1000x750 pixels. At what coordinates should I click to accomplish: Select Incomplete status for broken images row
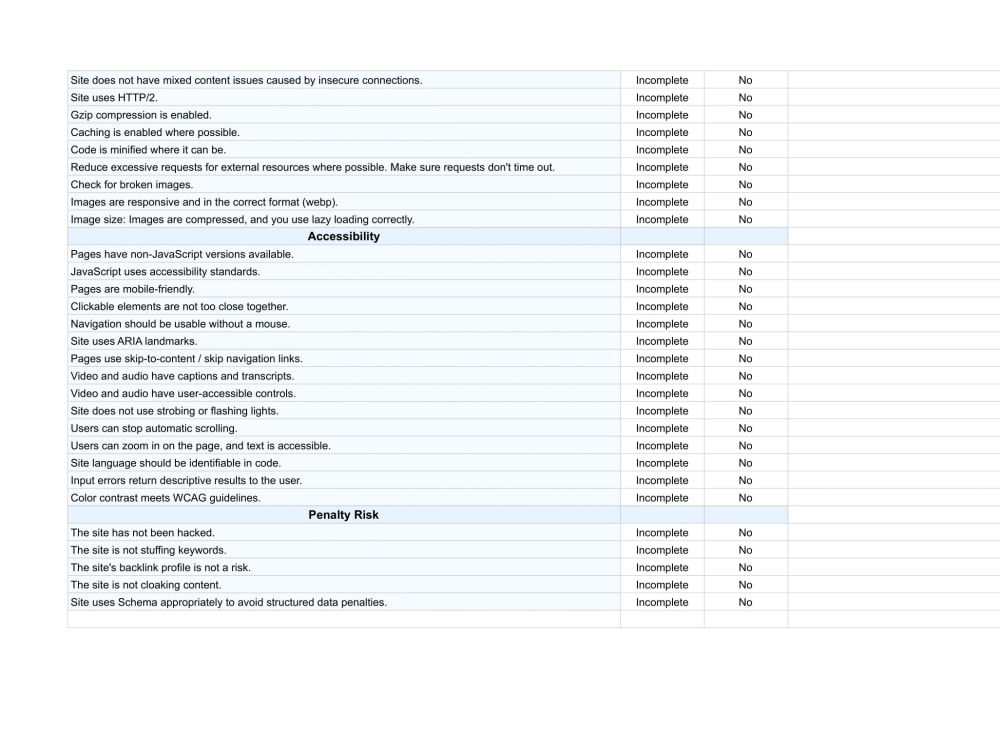tap(662, 184)
